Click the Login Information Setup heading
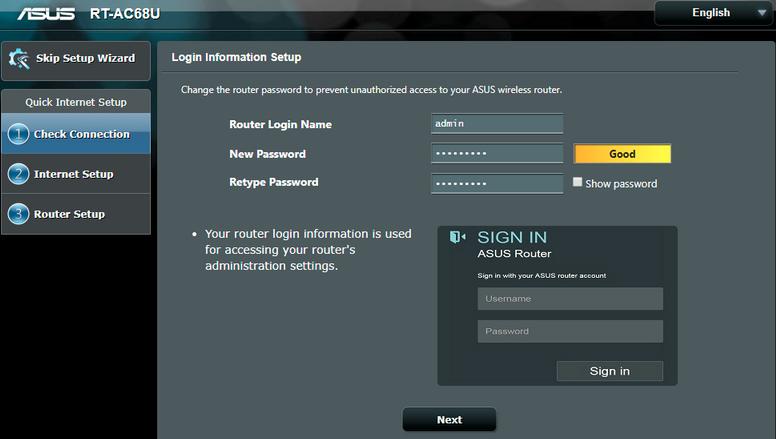 pyautogui.click(x=236, y=57)
